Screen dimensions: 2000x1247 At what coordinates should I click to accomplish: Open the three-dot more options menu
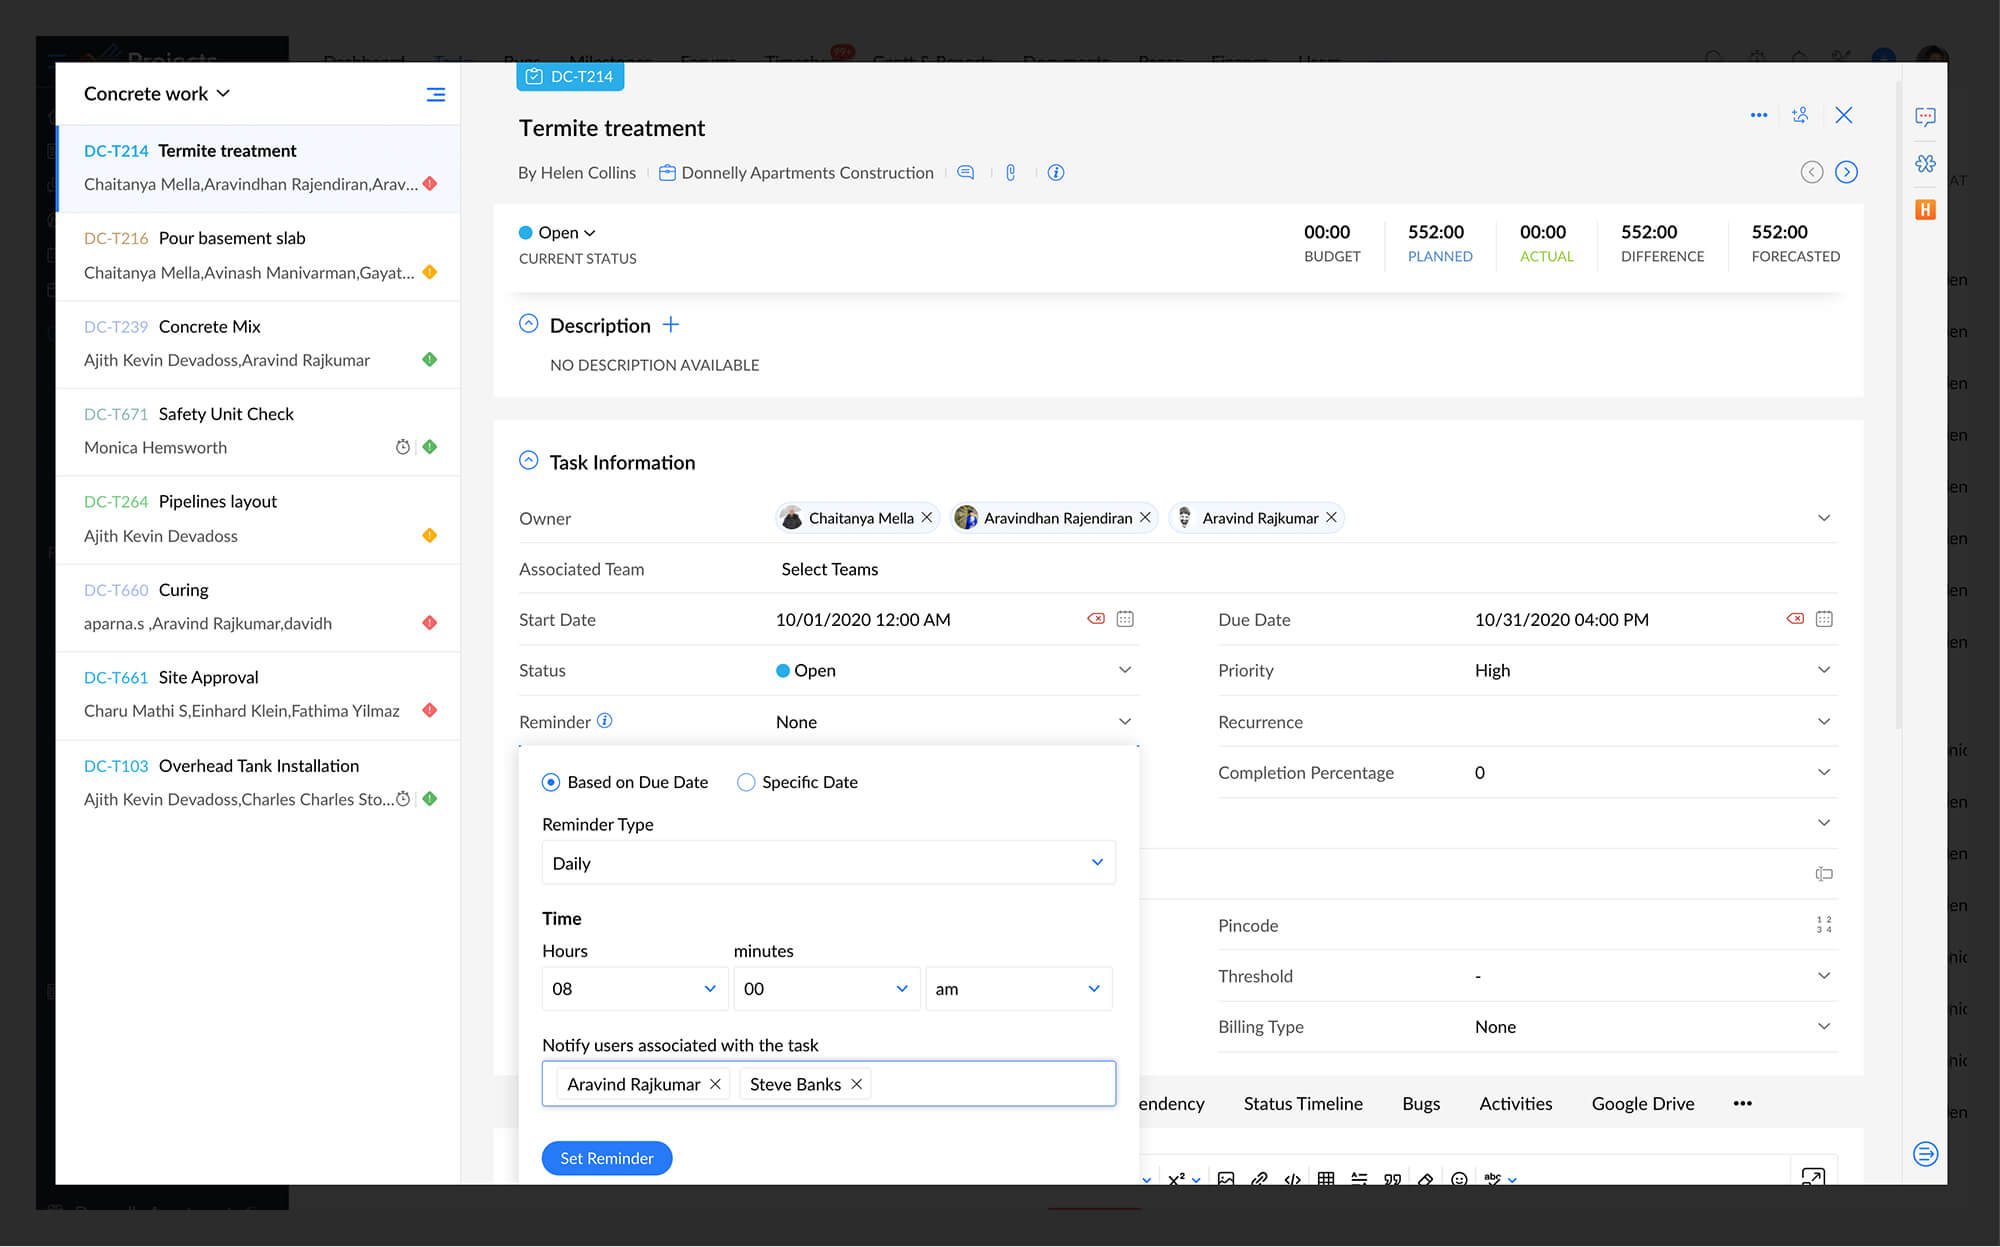1758,115
